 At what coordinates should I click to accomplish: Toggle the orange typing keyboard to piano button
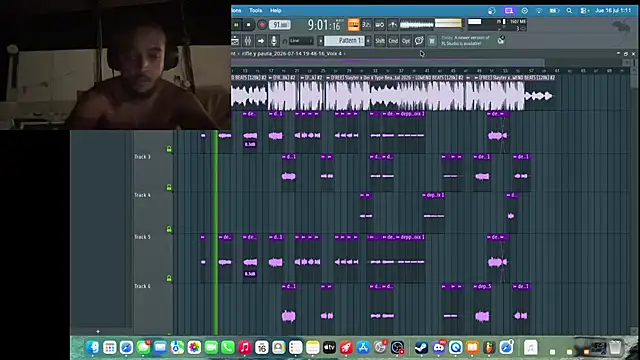[x=353, y=25]
